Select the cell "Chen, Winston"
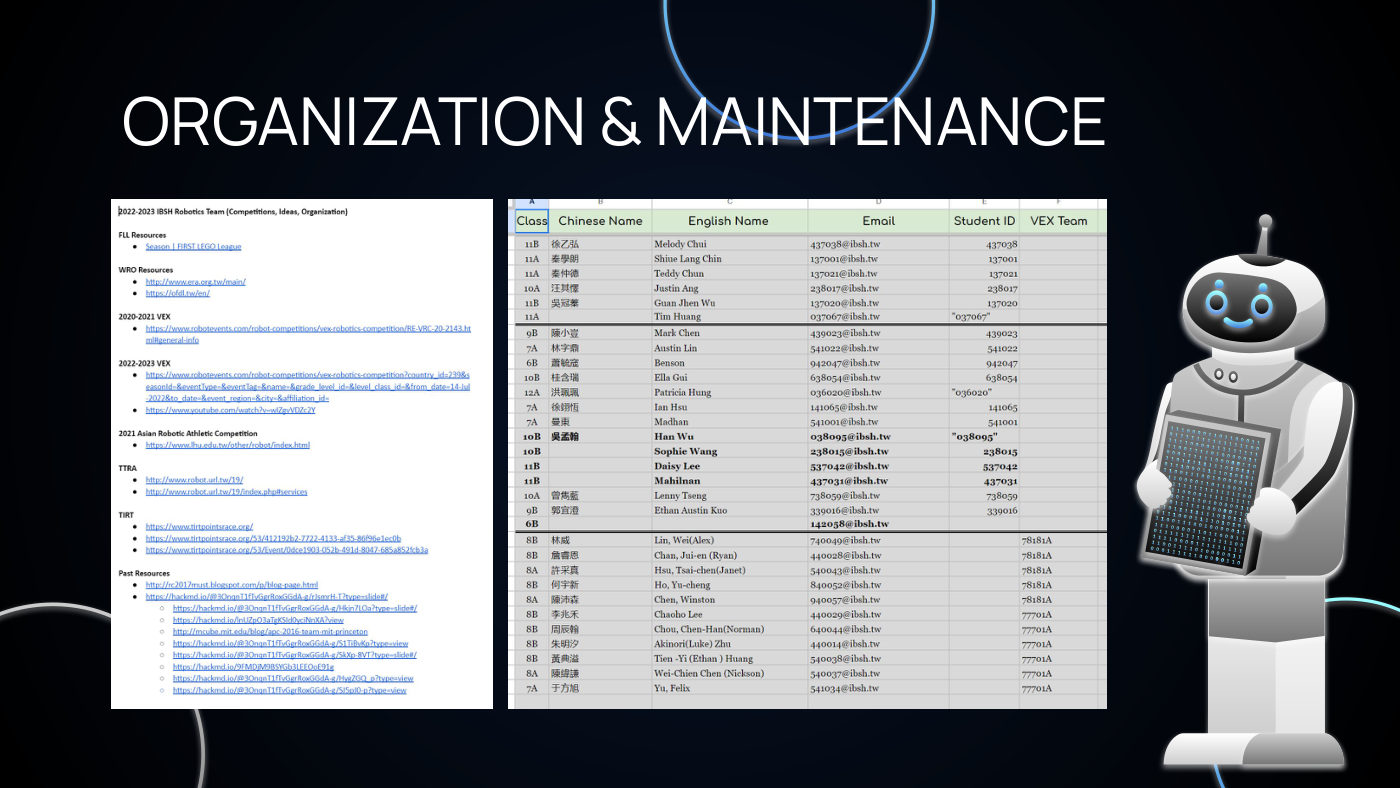The width and height of the screenshot is (1400, 788). (x=729, y=600)
